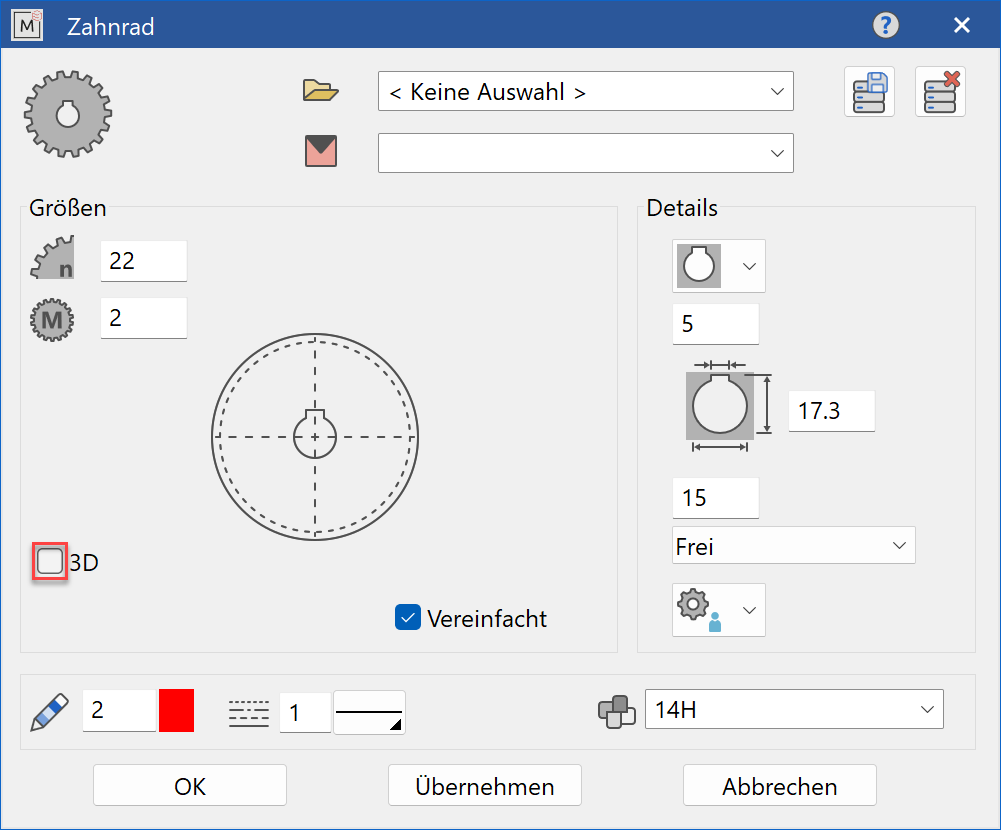The height and width of the screenshot is (830, 1001).
Task: Click the bore dimension diagram icon
Action: coord(728,406)
